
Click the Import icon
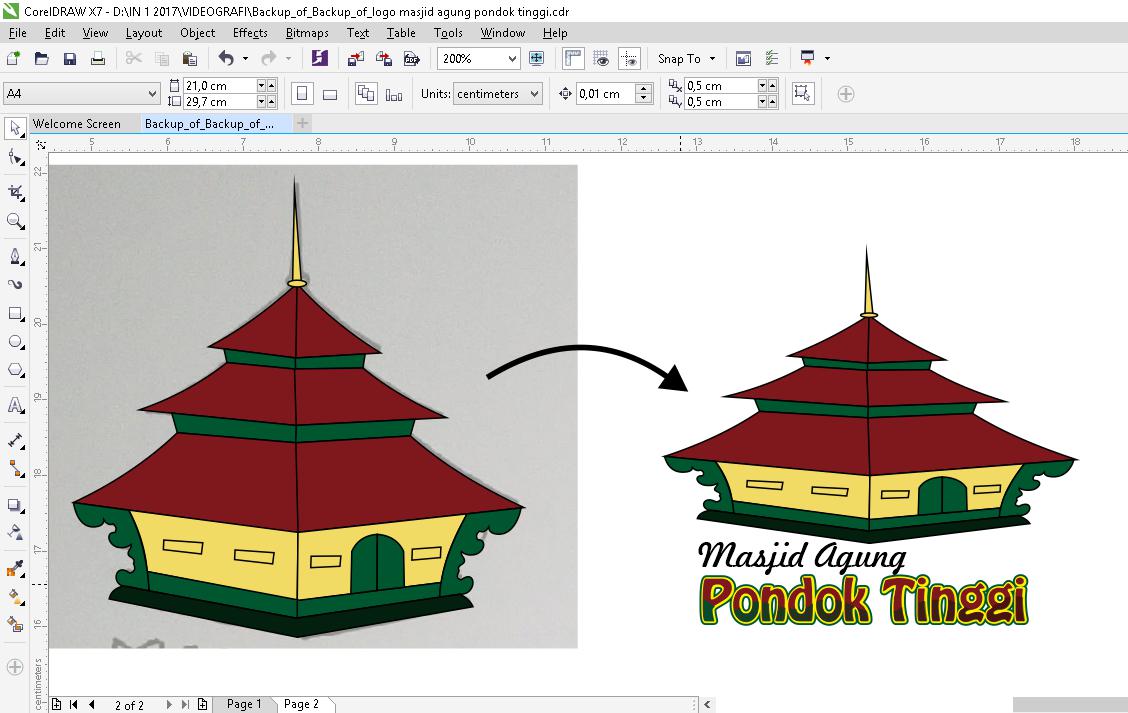pos(356,58)
